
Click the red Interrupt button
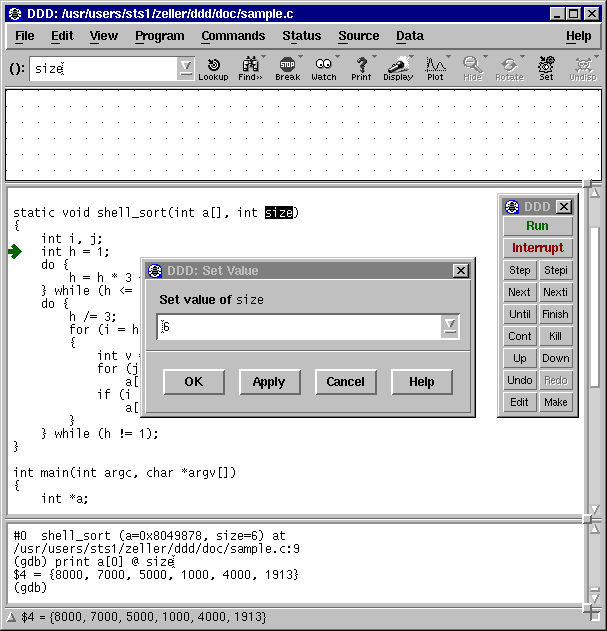537,248
